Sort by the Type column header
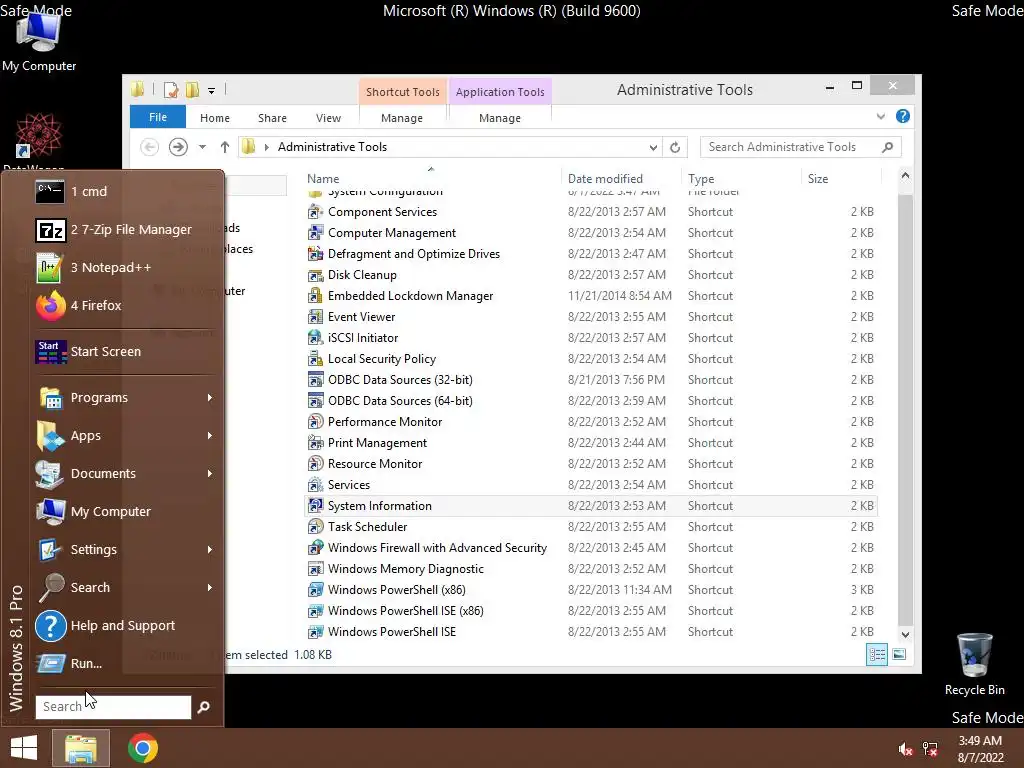1024x768 pixels. [x=741, y=178]
